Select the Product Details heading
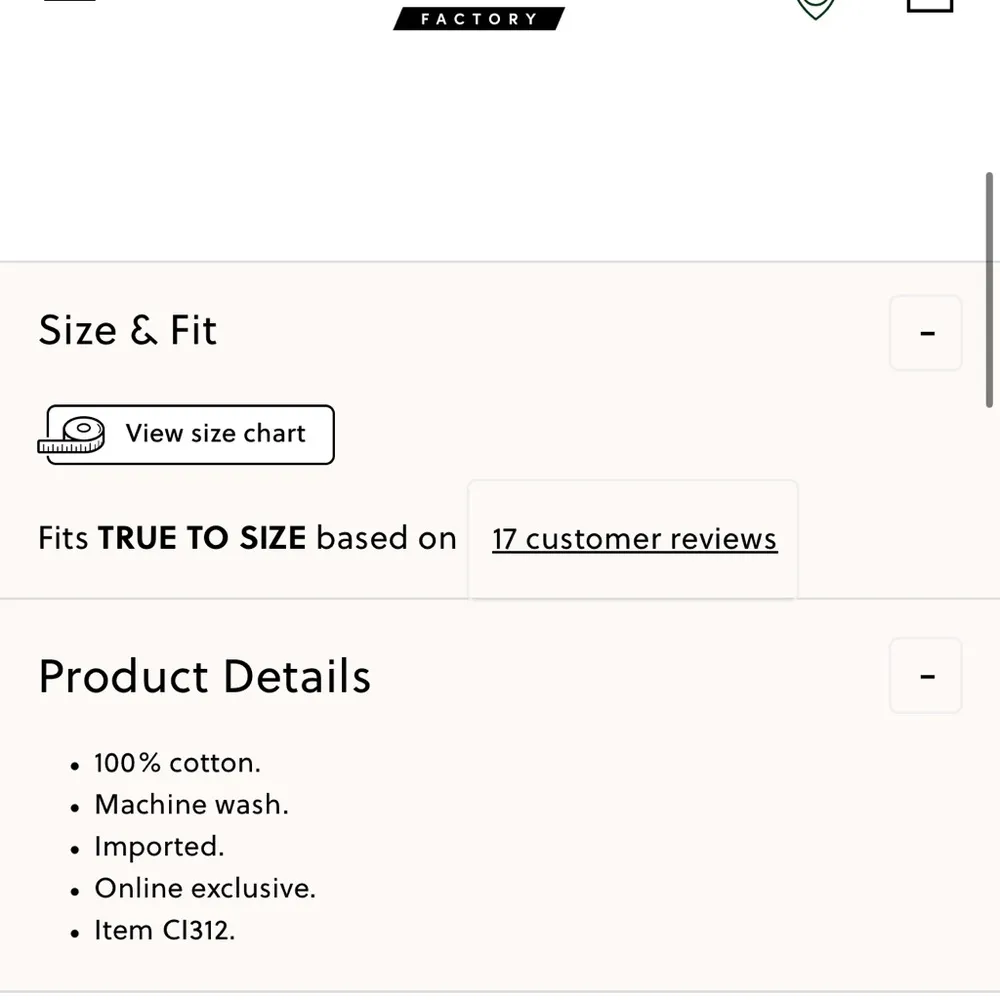Screen dimensions: 1000x1000 [x=204, y=675]
